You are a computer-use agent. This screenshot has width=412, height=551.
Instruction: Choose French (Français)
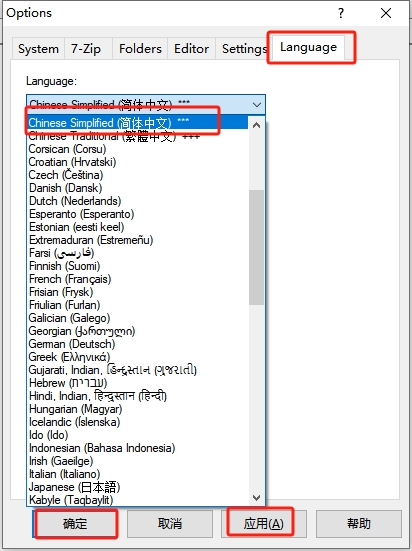point(138,279)
